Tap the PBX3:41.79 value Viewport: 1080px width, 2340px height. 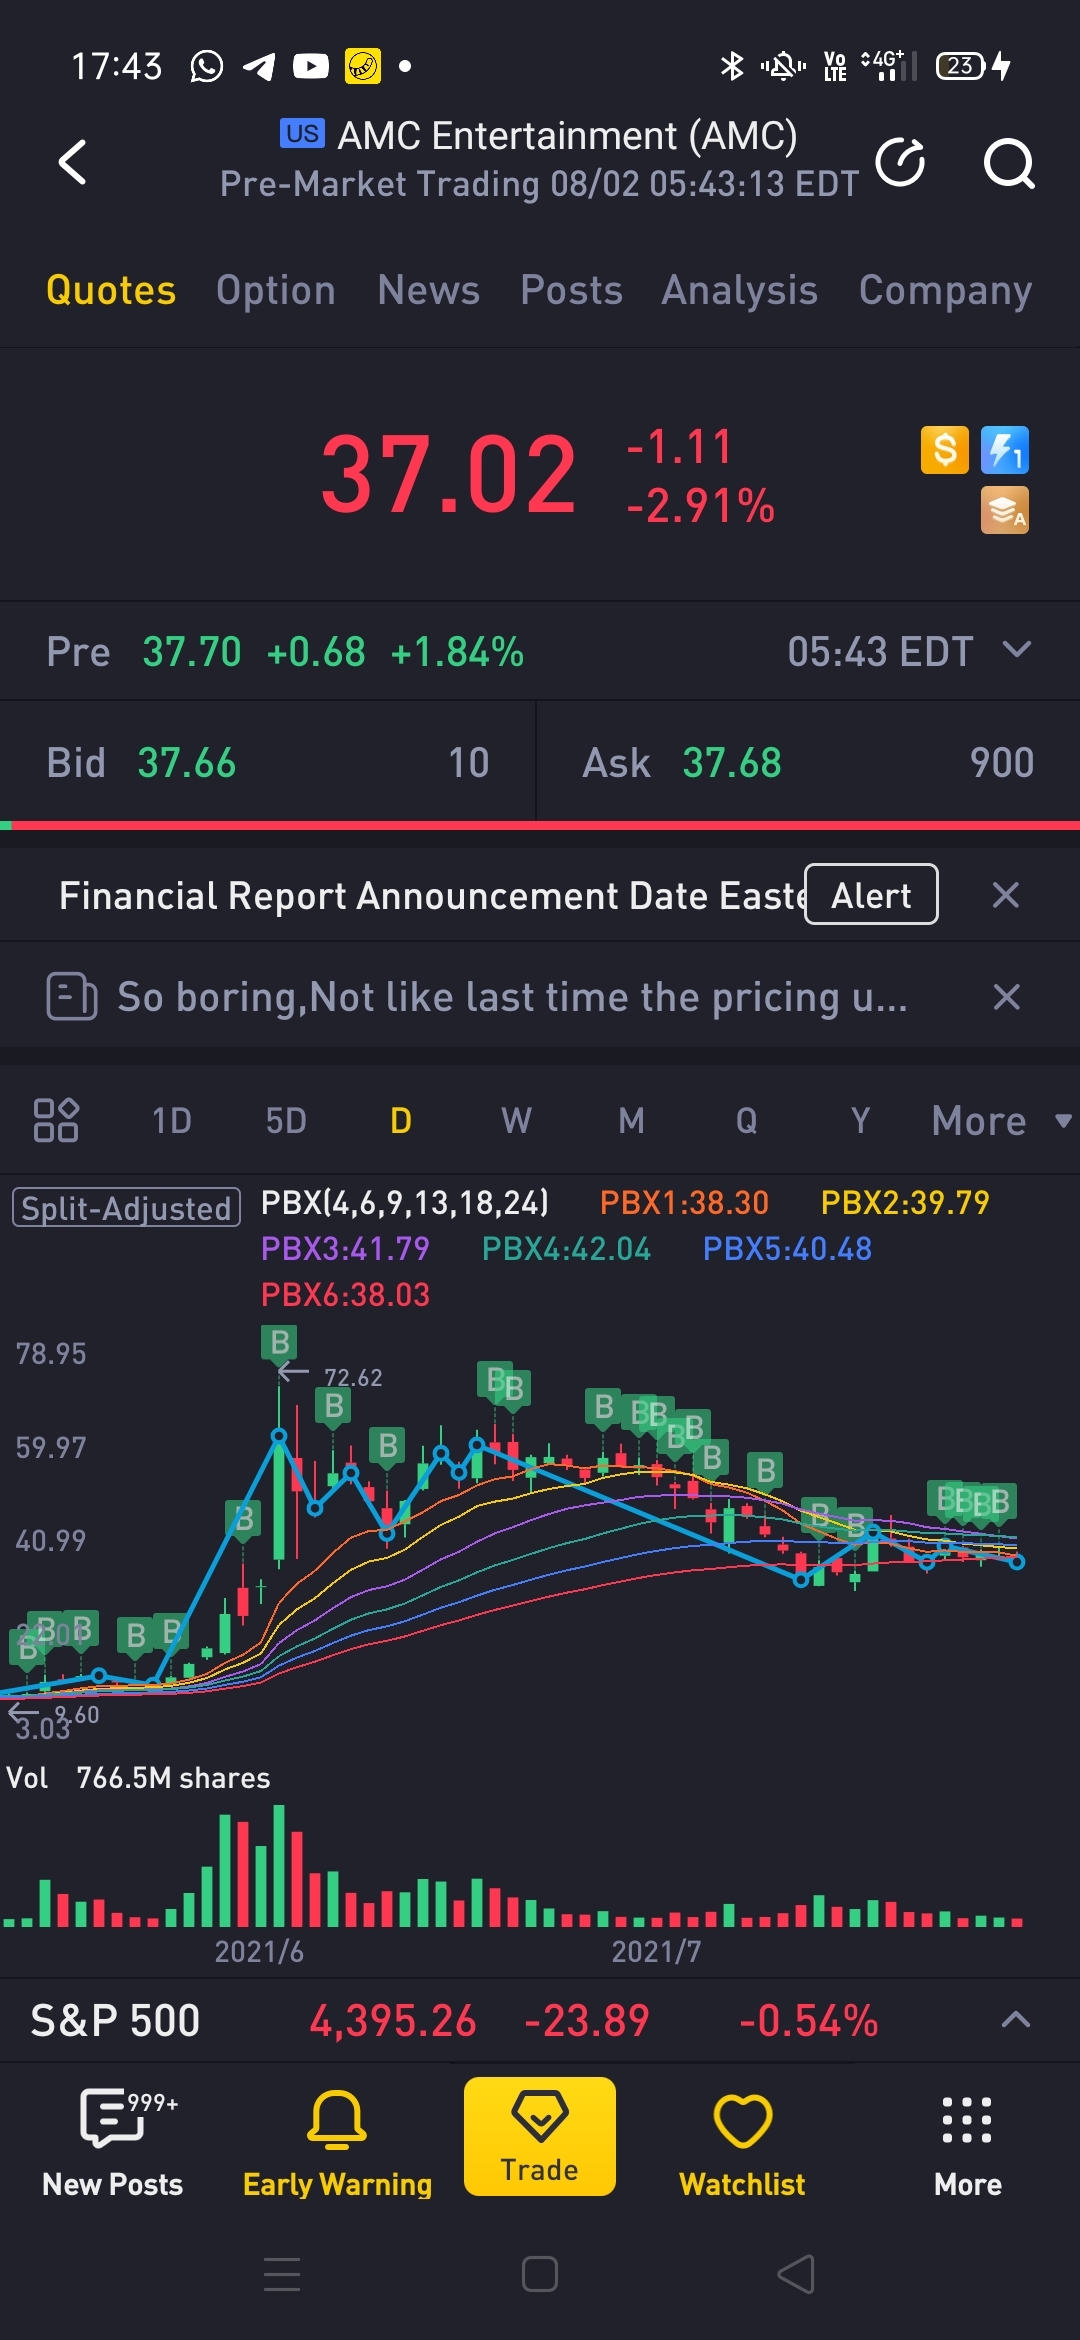(x=345, y=1248)
